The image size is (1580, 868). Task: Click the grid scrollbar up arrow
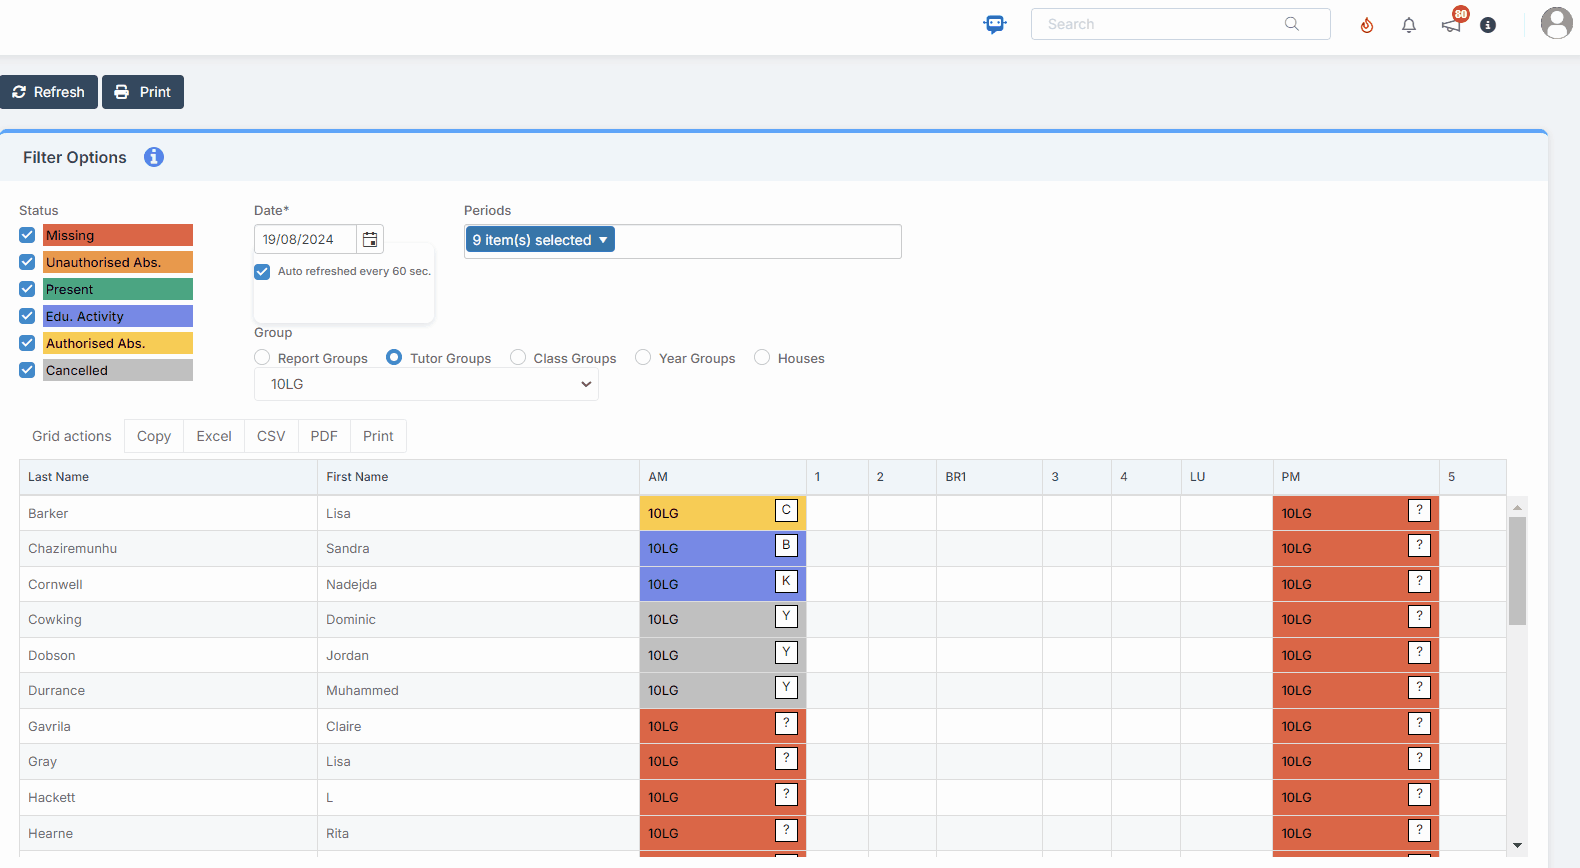click(1517, 508)
